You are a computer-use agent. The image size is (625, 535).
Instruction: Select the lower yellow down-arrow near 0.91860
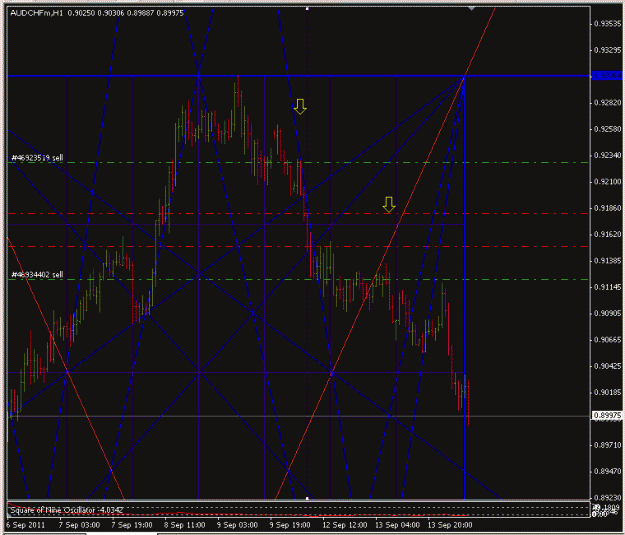tap(389, 205)
